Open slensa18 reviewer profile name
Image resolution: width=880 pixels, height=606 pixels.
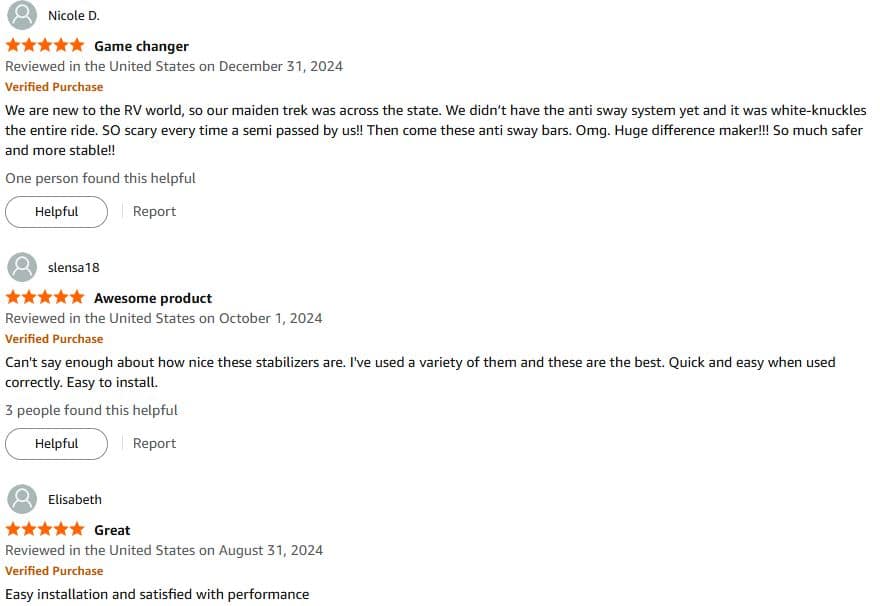[74, 268]
